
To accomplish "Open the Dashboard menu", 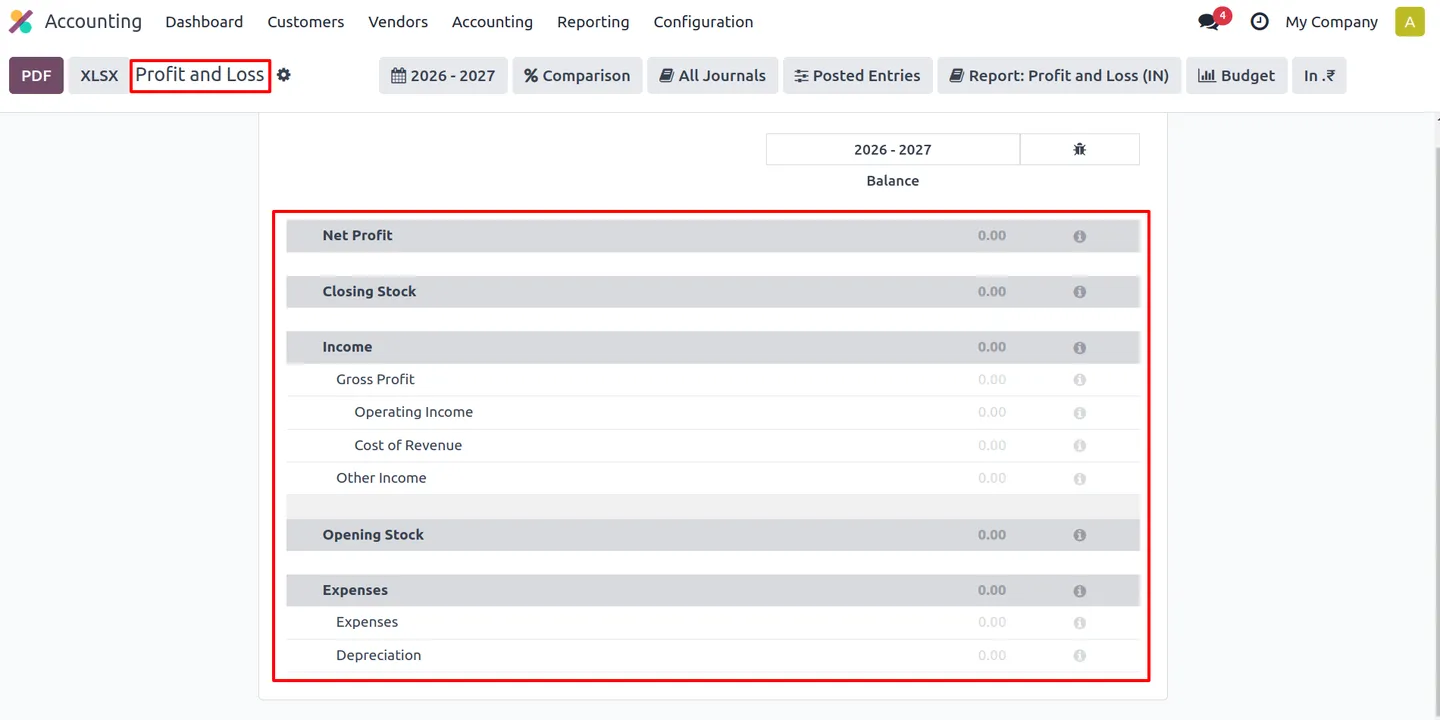I will [x=204, y=21].
